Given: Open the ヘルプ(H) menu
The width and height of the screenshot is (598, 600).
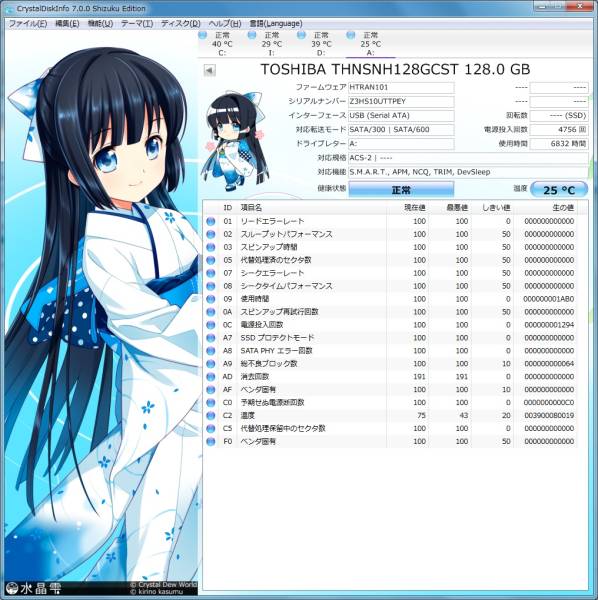Looking at the screenshot, I should pyautogui.click(x=225, y=24).
